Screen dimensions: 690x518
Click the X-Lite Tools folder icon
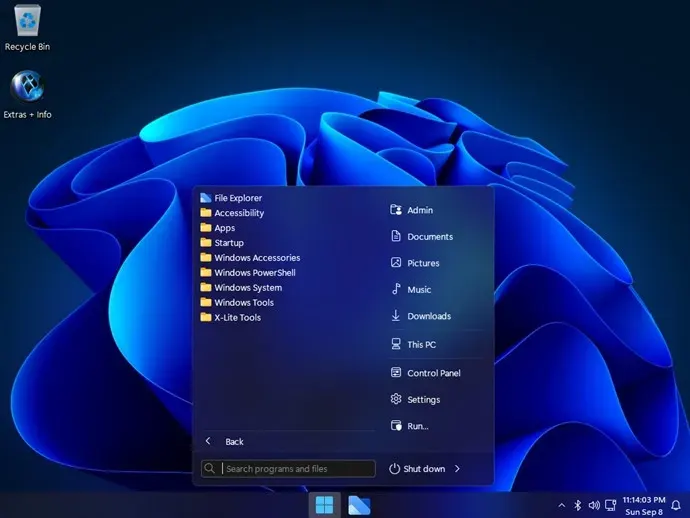(x=206, y=318)
